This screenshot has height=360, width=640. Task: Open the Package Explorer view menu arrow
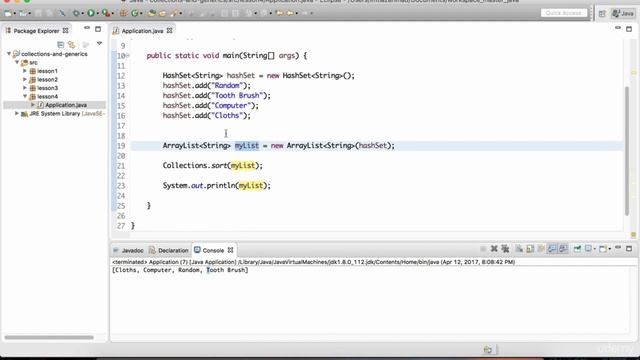pos(99,43)
